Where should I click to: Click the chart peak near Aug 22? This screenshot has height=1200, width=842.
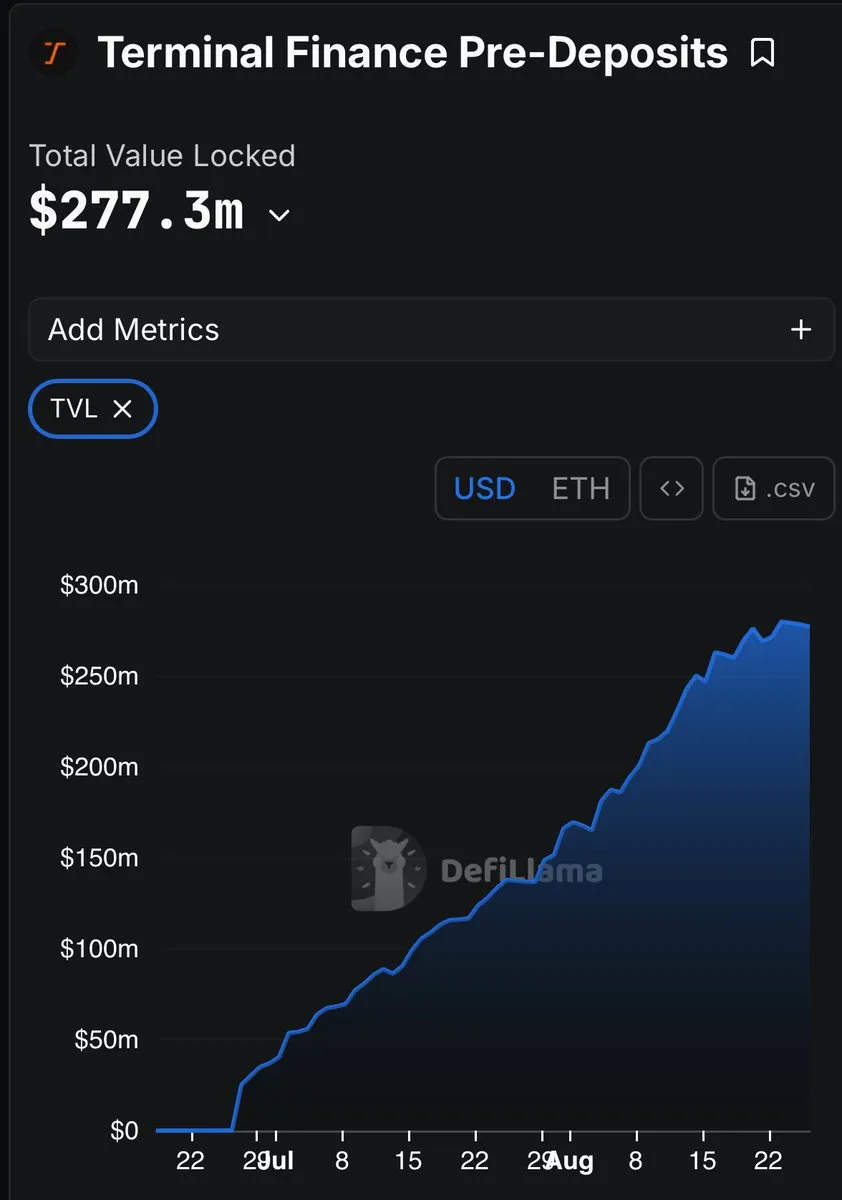tap(783, 622)
